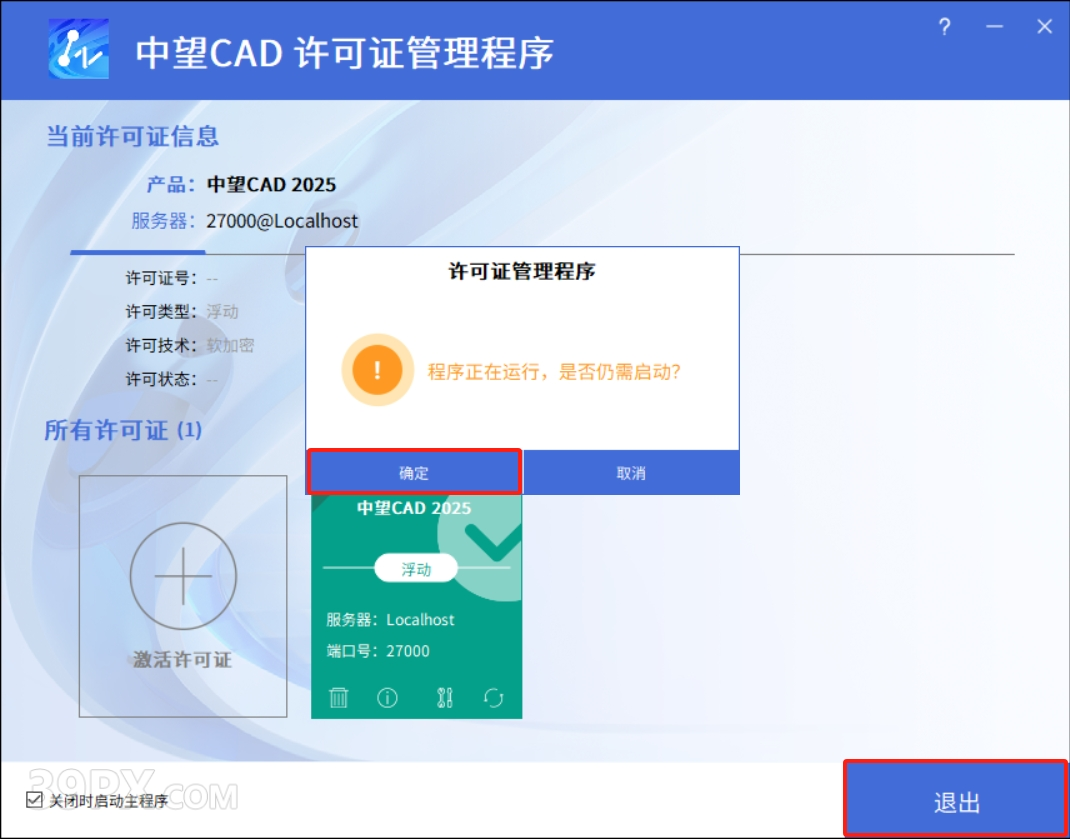Cancel the dialog with 取消 button
The height and width of the screenshot is (839, 1070).
pyautogui.click(x=631, y=472)
